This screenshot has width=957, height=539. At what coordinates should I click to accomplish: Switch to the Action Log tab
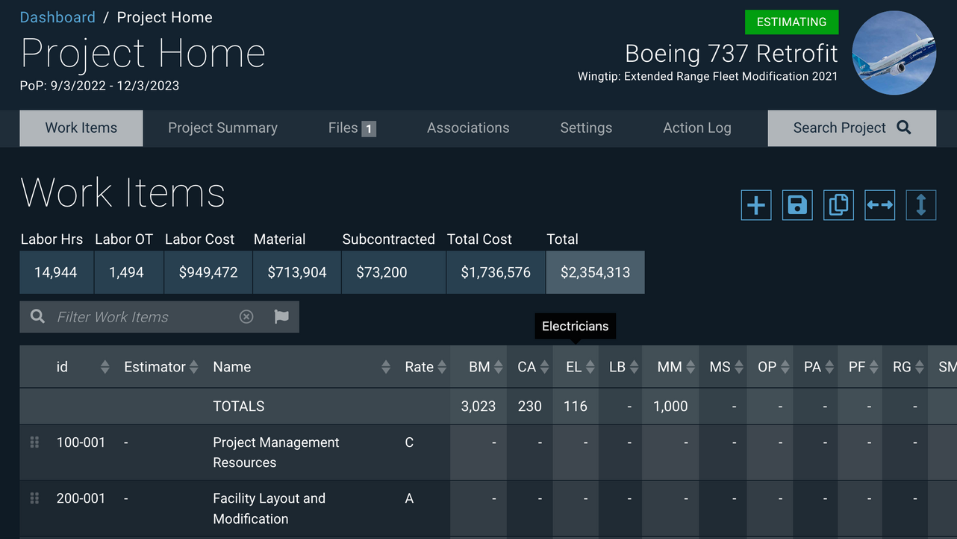[697, 128]
